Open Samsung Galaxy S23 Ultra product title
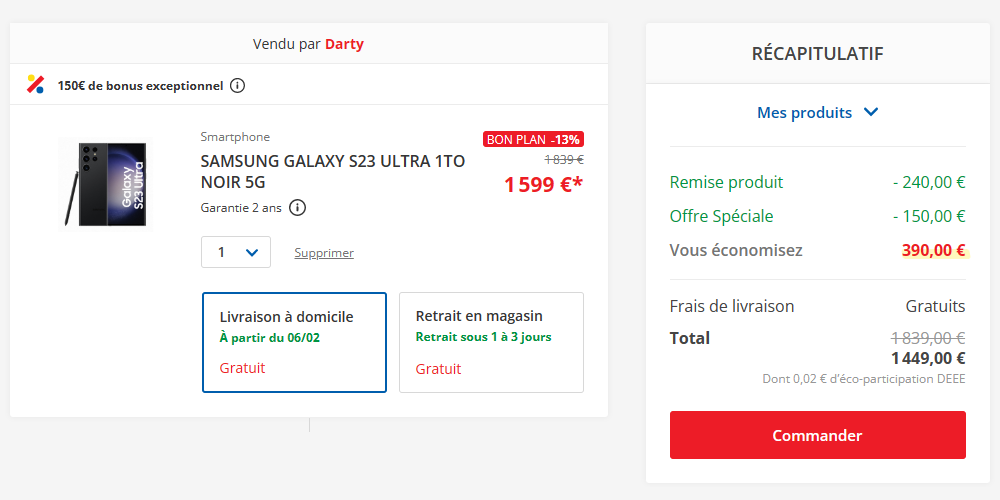Screen dimensions: 1000x500 tap(333, 172)
